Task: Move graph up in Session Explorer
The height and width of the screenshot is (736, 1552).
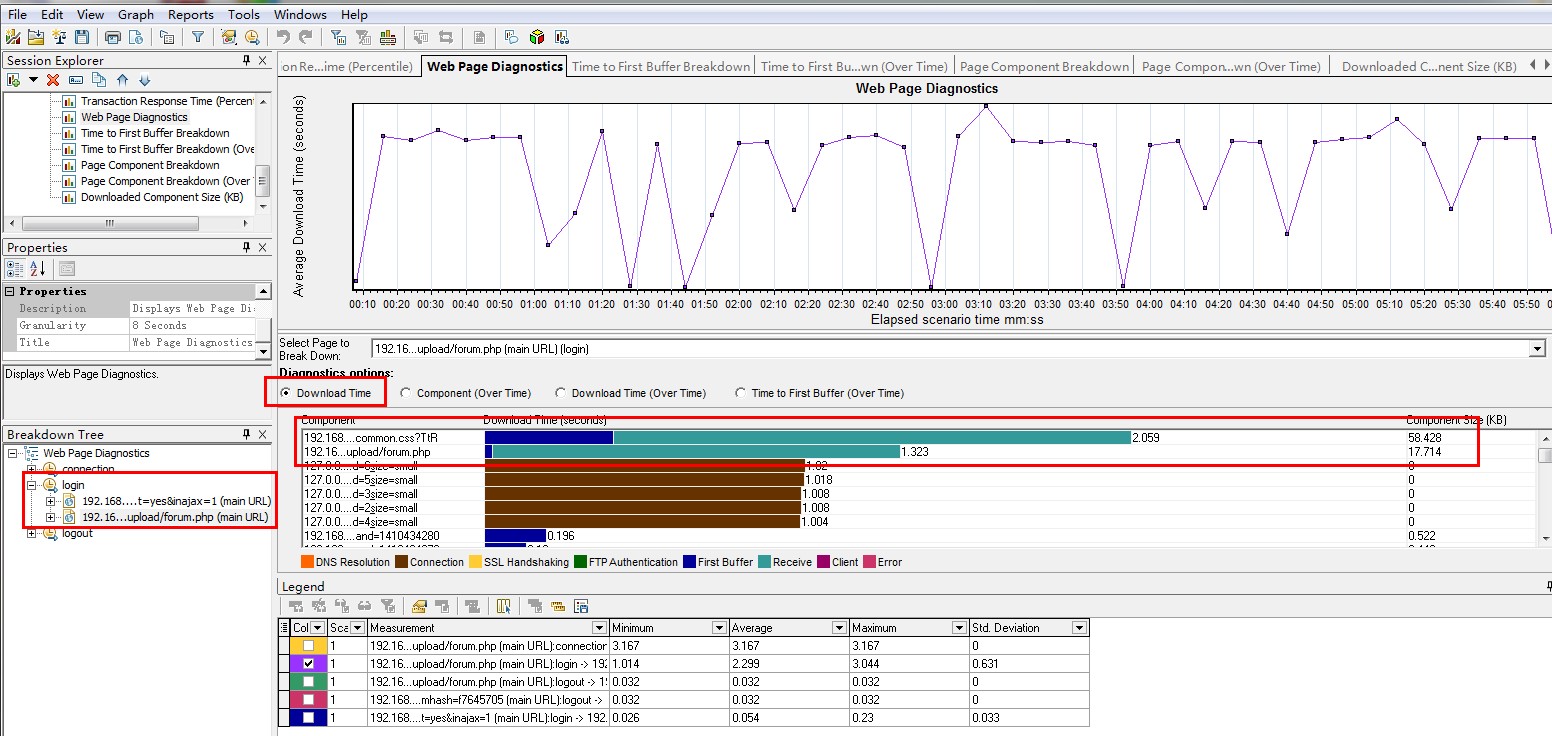Action: [x=124, y=80]
